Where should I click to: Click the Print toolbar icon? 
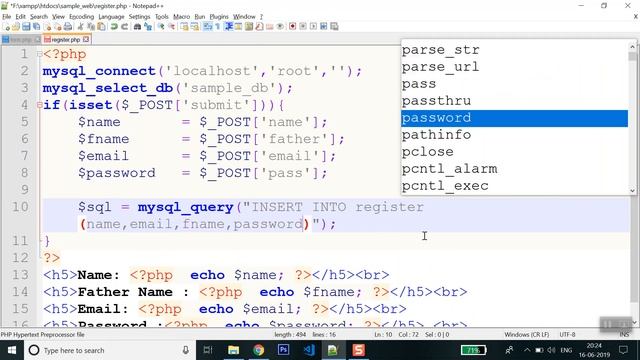tap(68, 27)
